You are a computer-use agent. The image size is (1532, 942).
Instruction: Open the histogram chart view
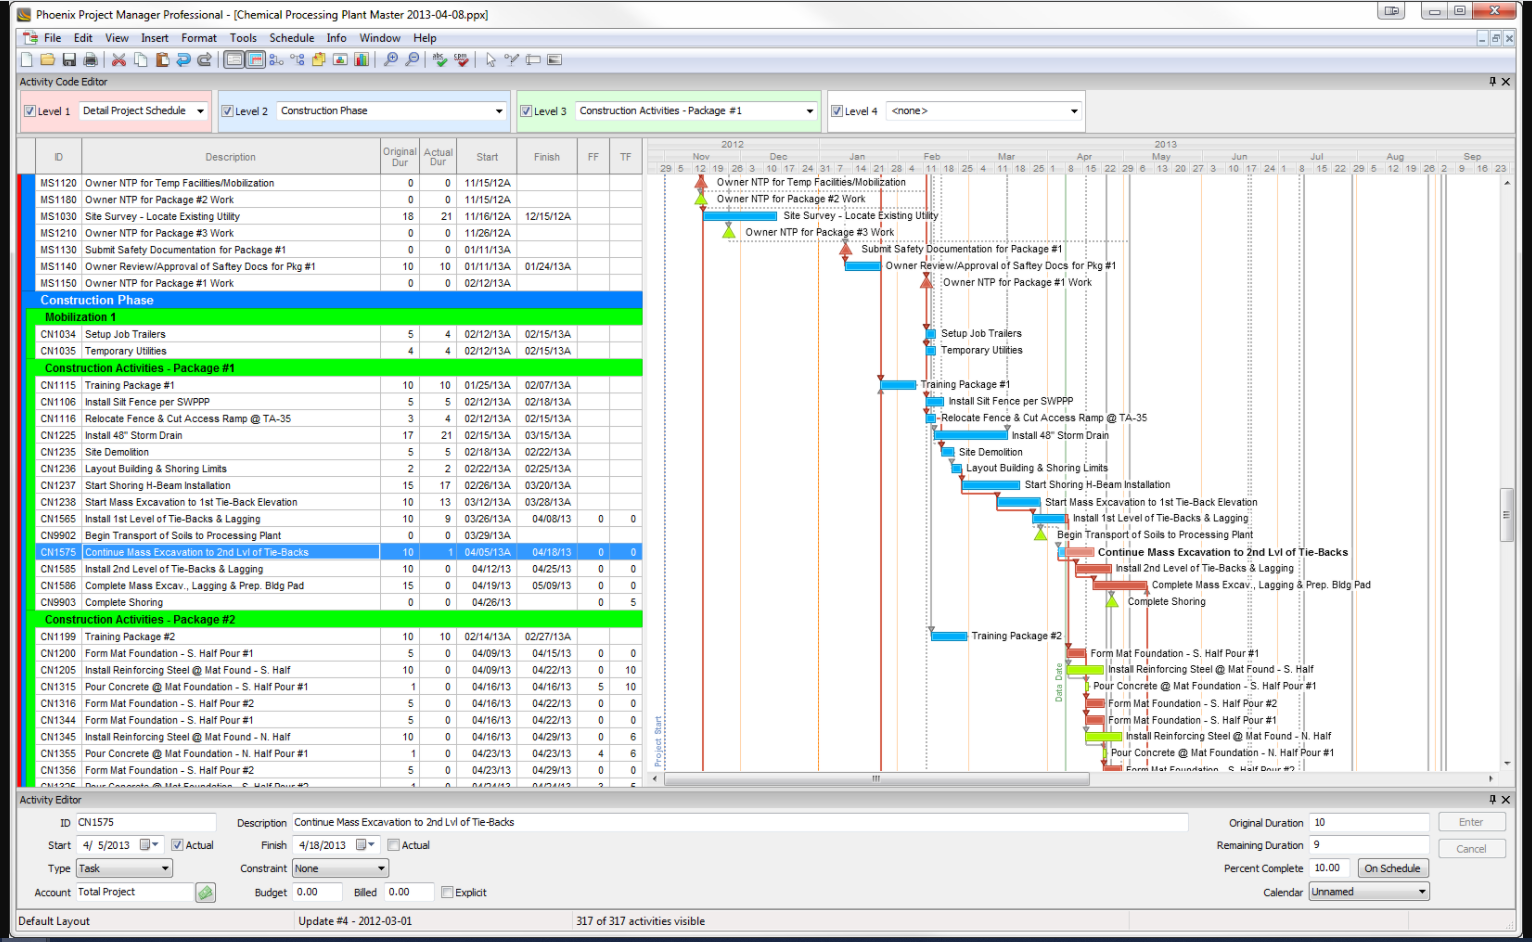[360, 59]
